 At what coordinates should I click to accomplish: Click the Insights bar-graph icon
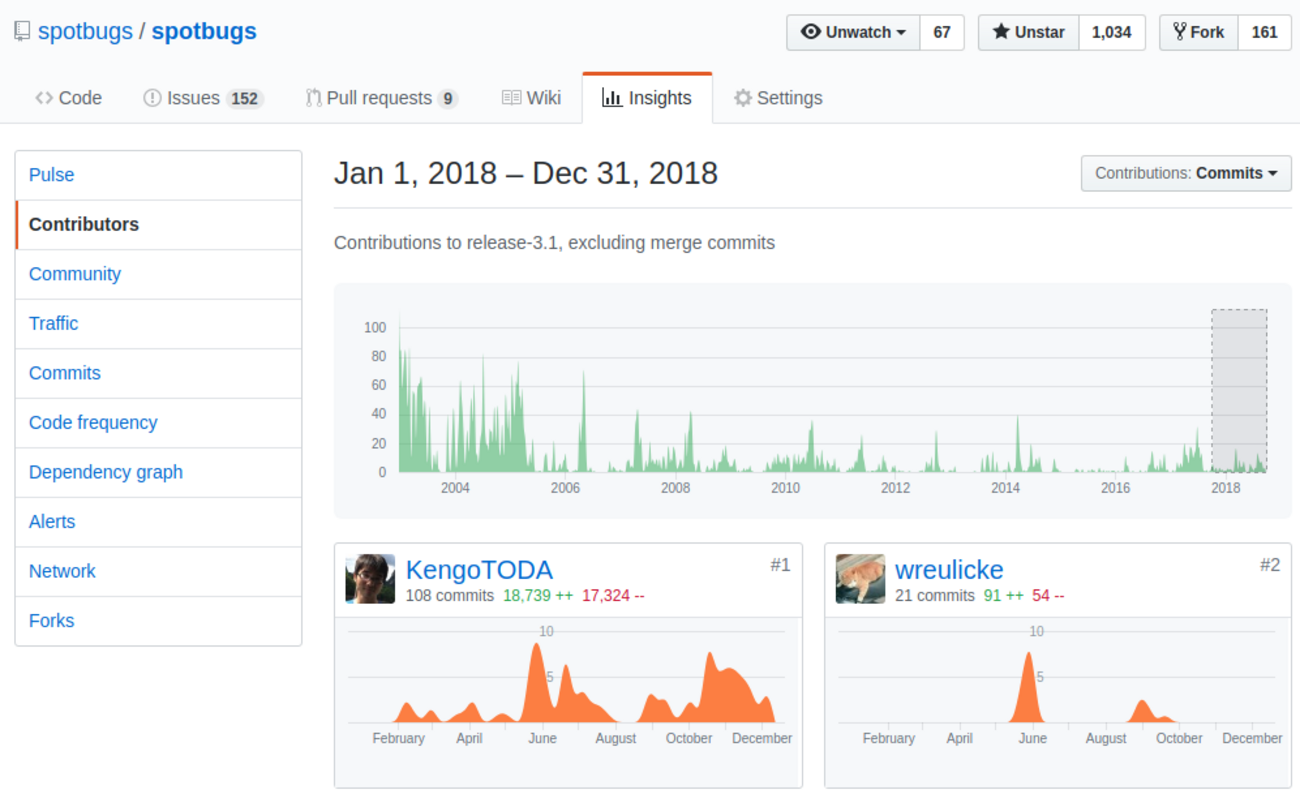click(x=611, y=98)
